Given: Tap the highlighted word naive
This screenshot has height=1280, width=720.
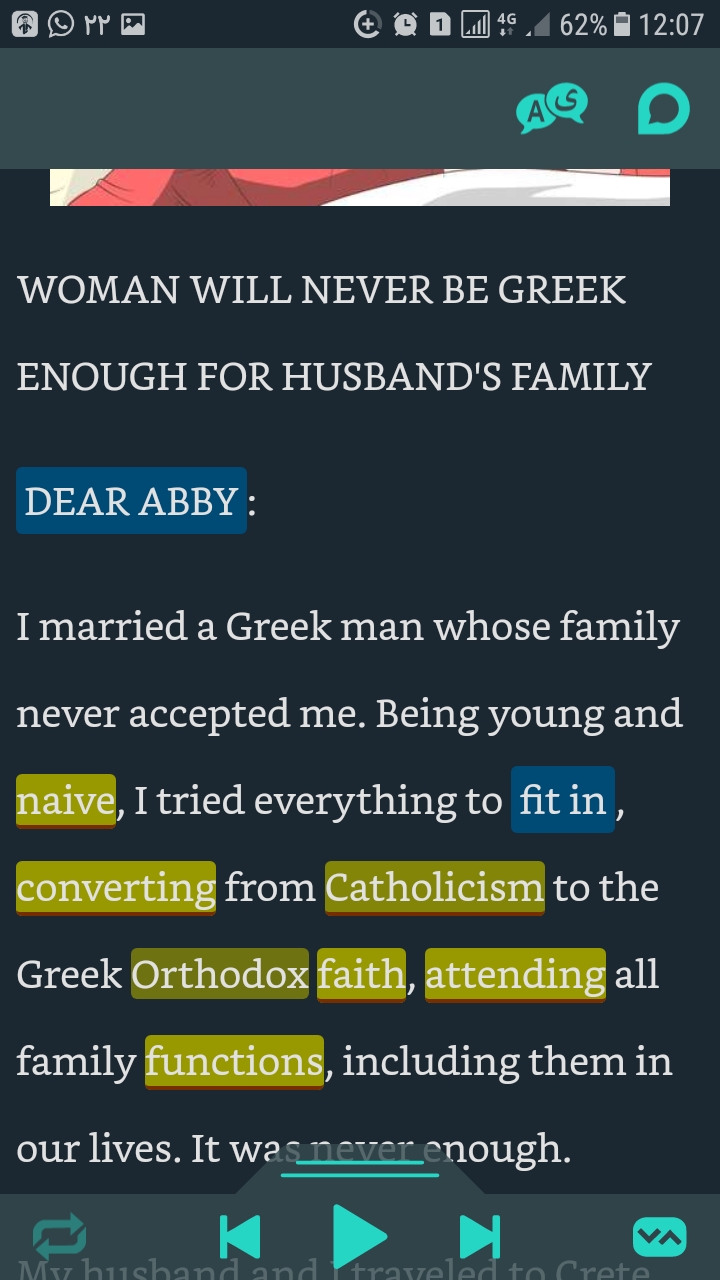Looking at the screenshot, I should point(66,800).
